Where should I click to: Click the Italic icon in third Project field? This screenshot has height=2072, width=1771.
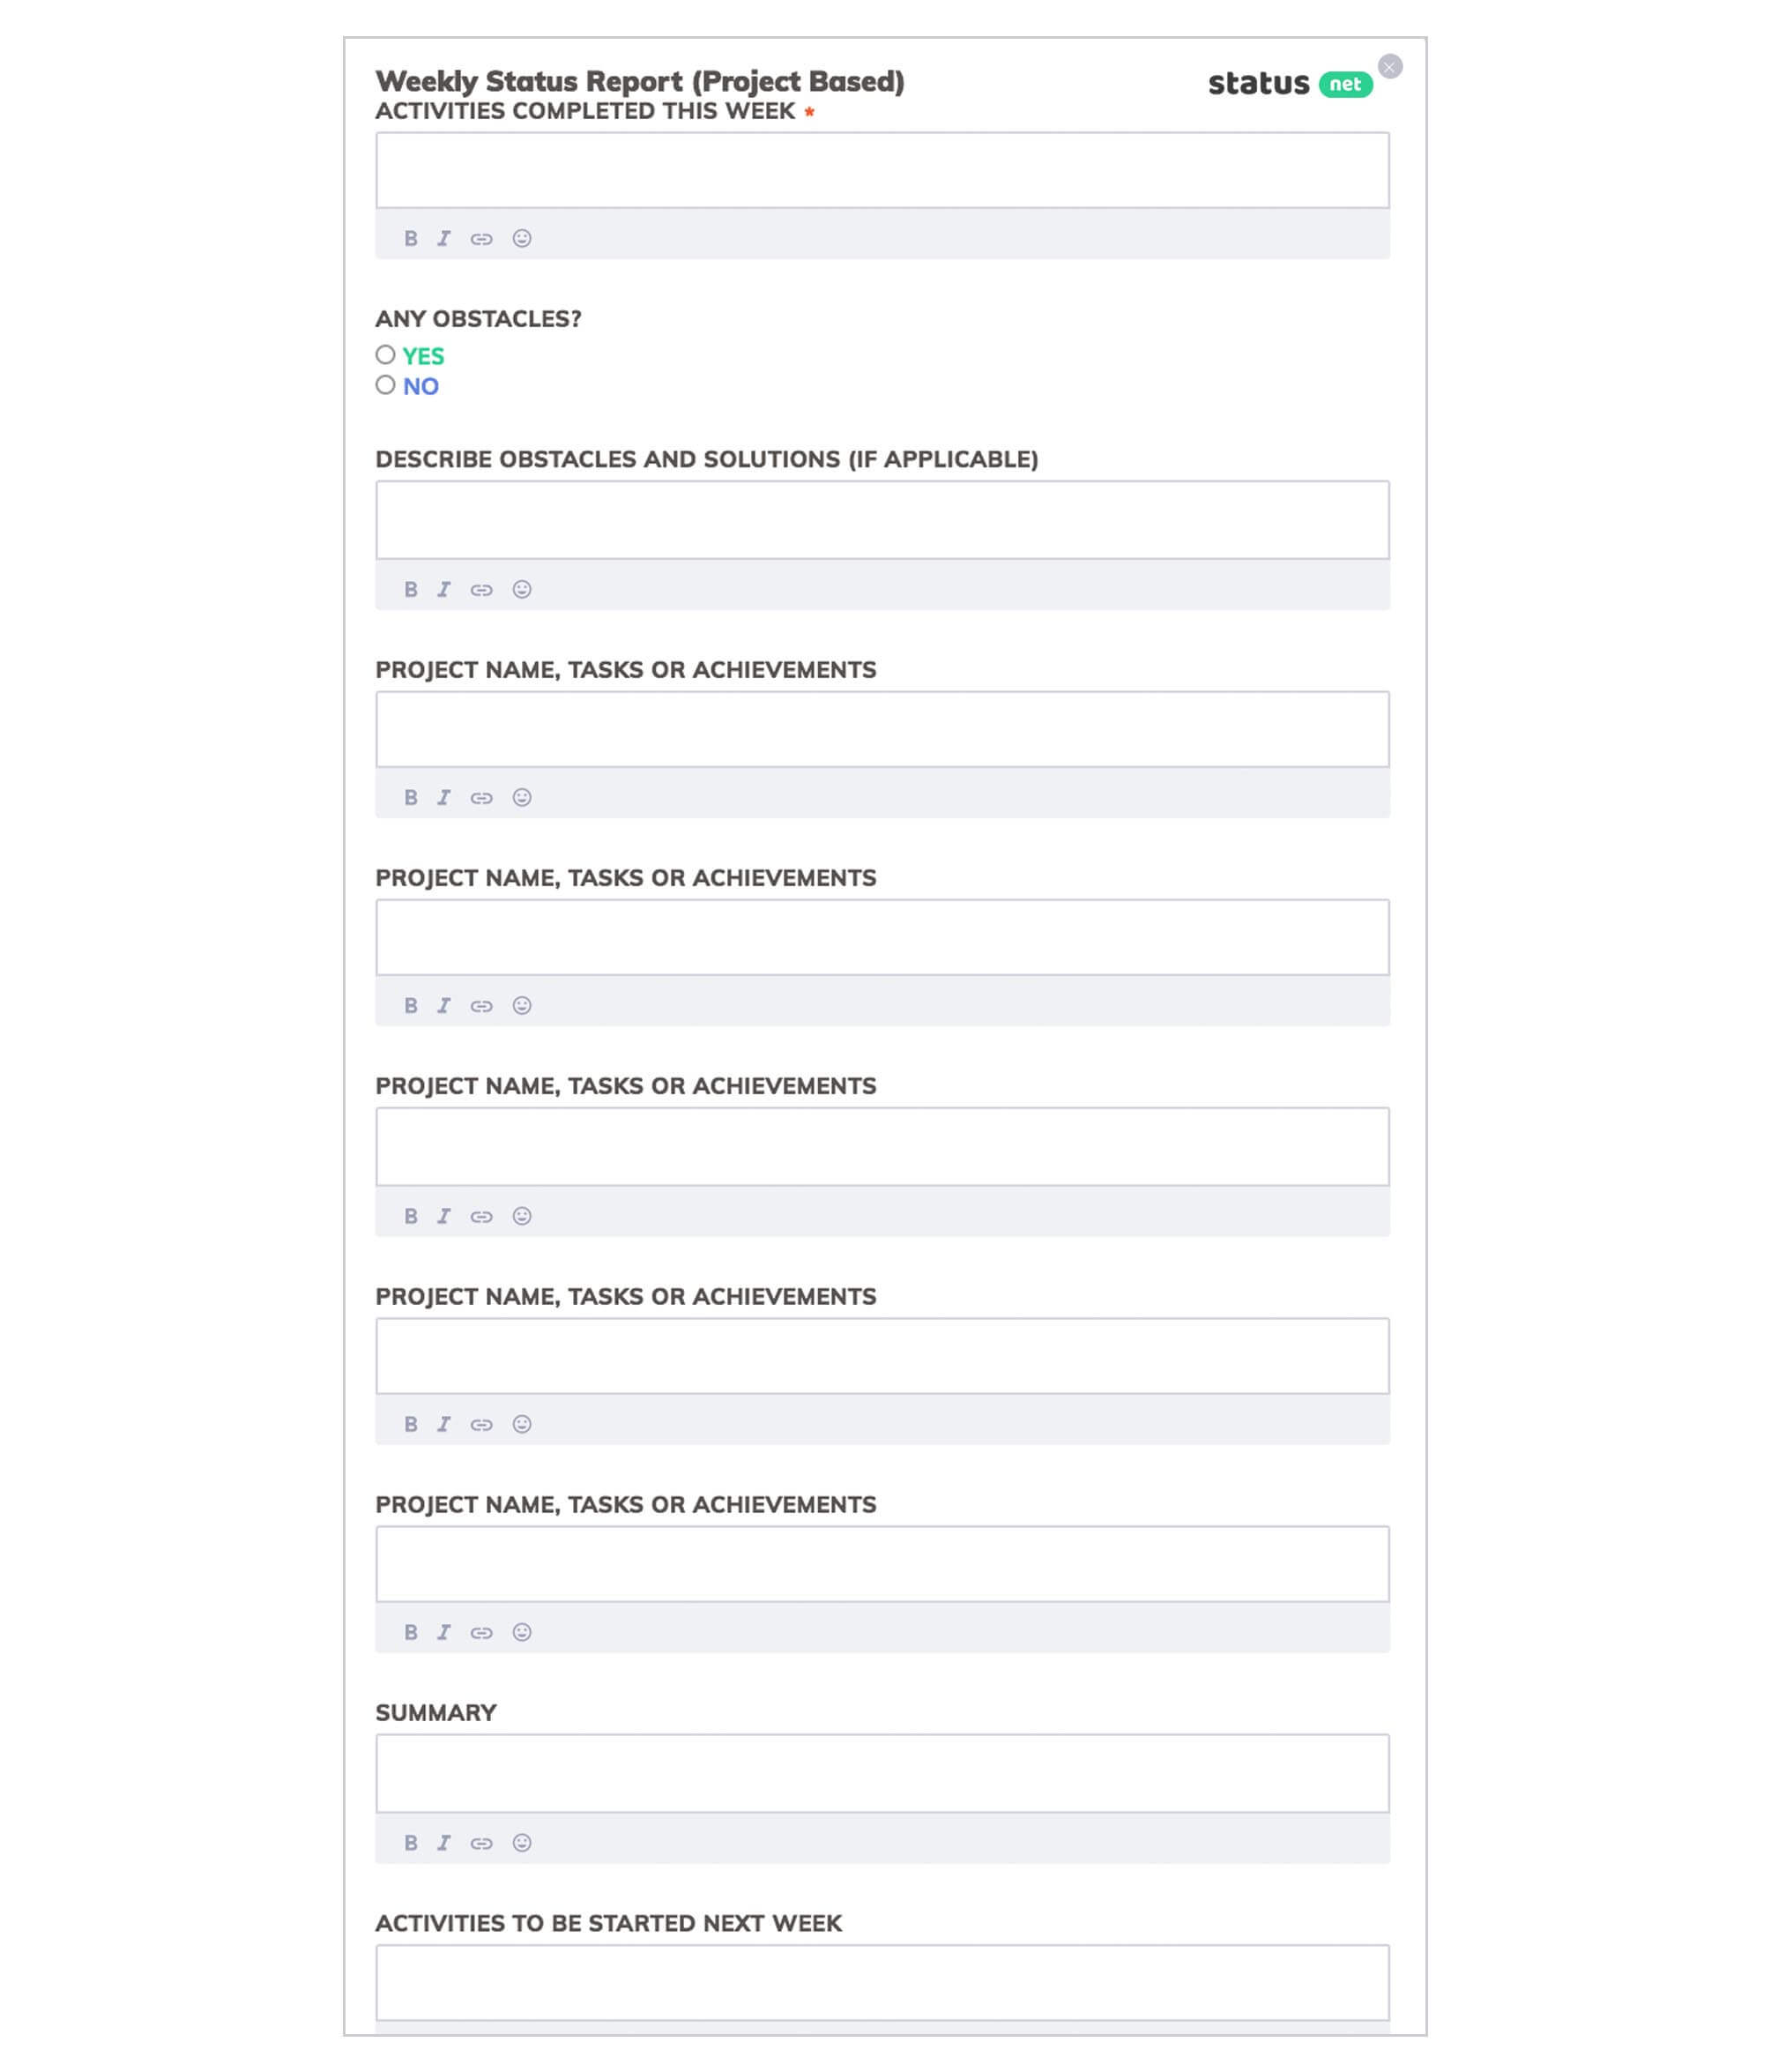(444, 1214)
